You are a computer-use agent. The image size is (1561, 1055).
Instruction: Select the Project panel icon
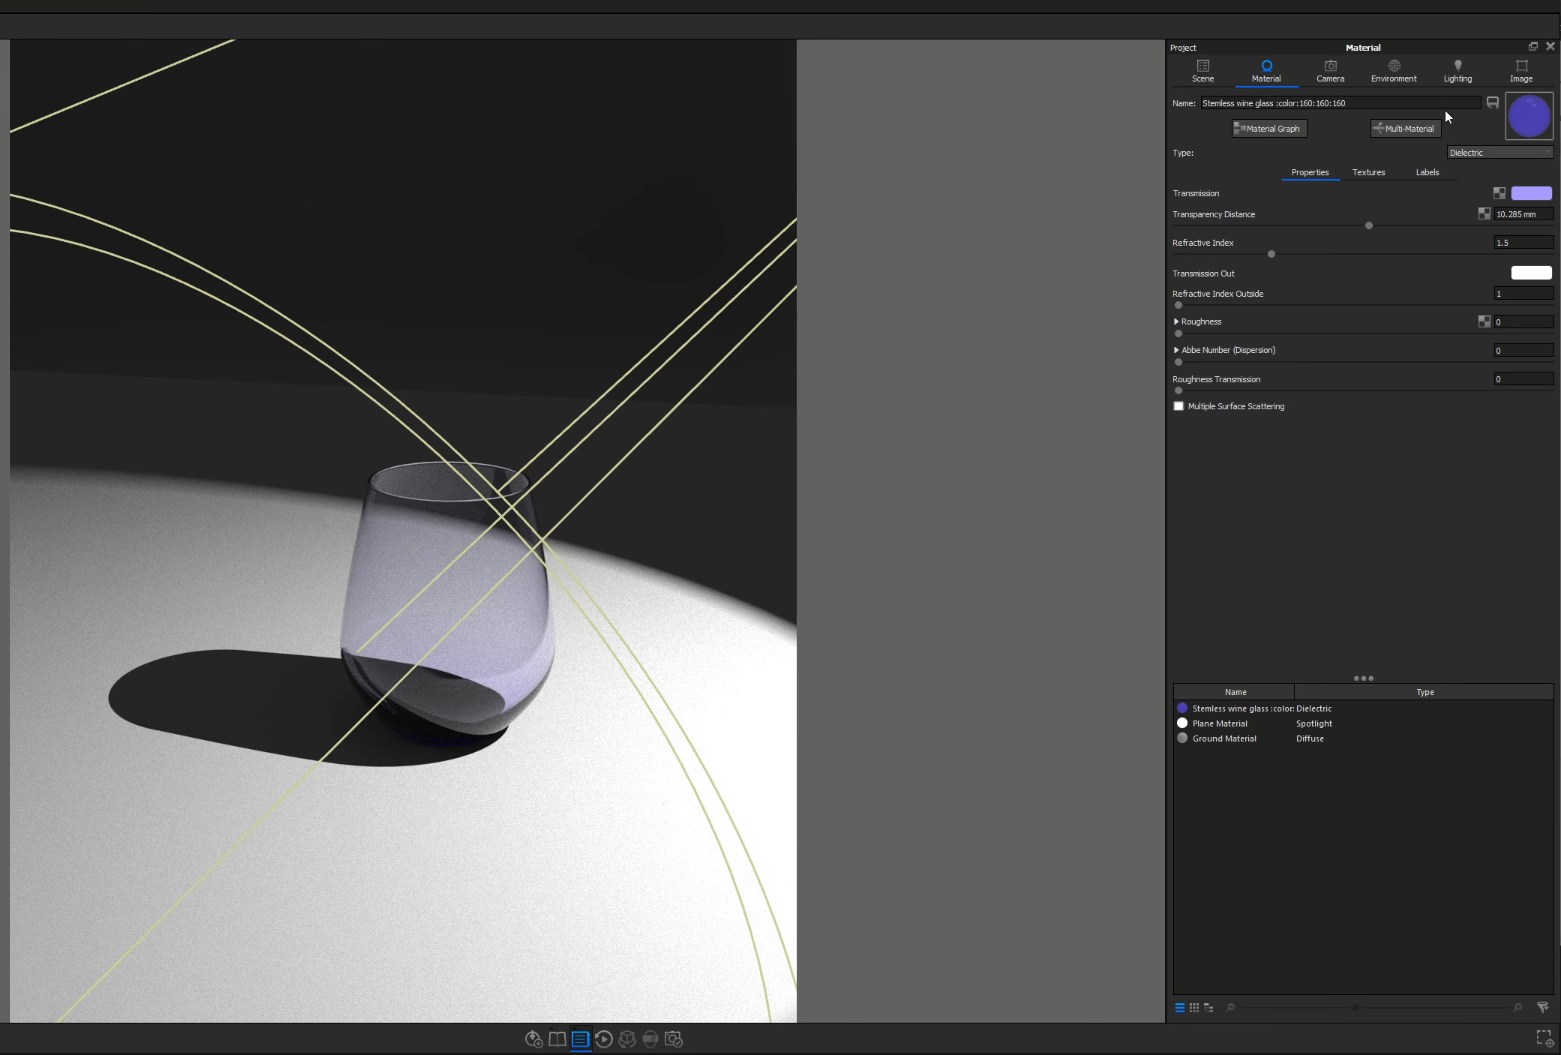[x=580, y=1039]
